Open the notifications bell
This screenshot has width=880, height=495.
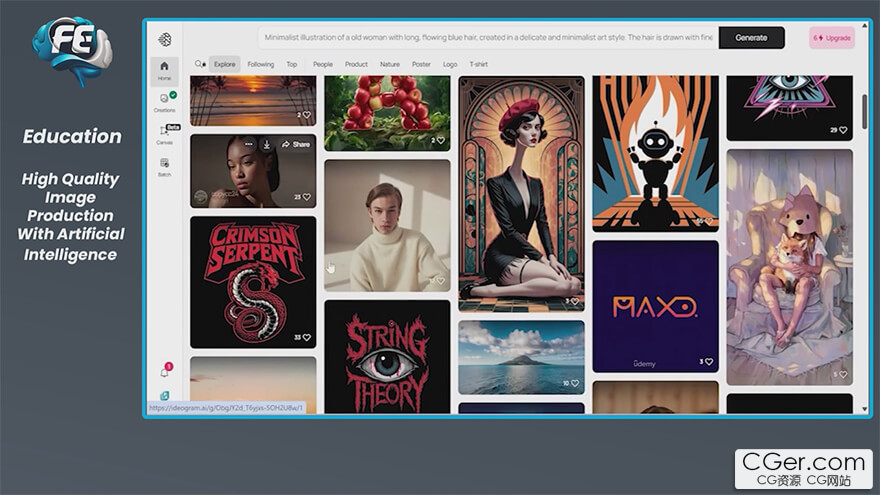(164, 372)
